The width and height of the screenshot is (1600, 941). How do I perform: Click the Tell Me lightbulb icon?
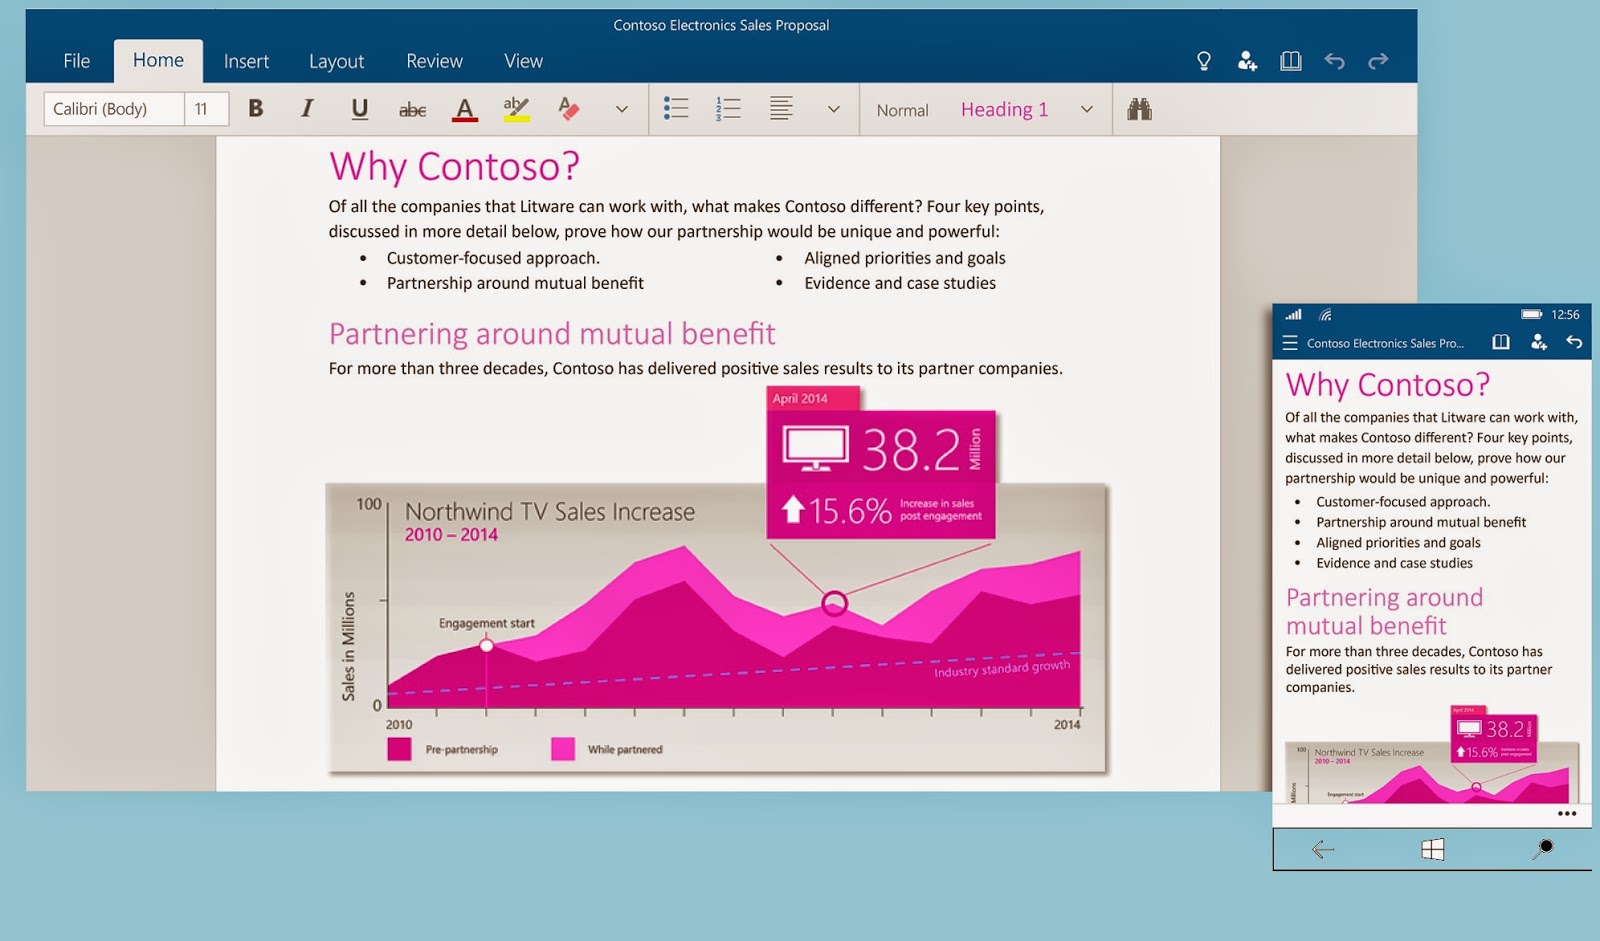1204,61
